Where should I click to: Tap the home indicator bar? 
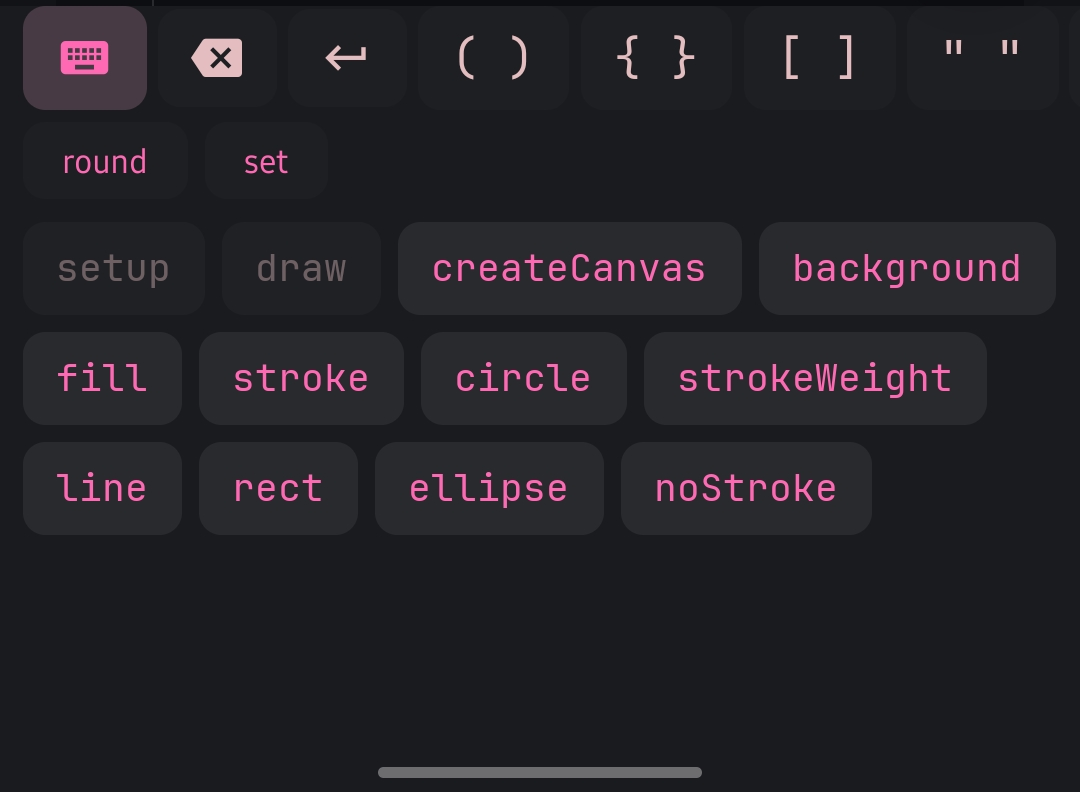[x=540, y=773]
